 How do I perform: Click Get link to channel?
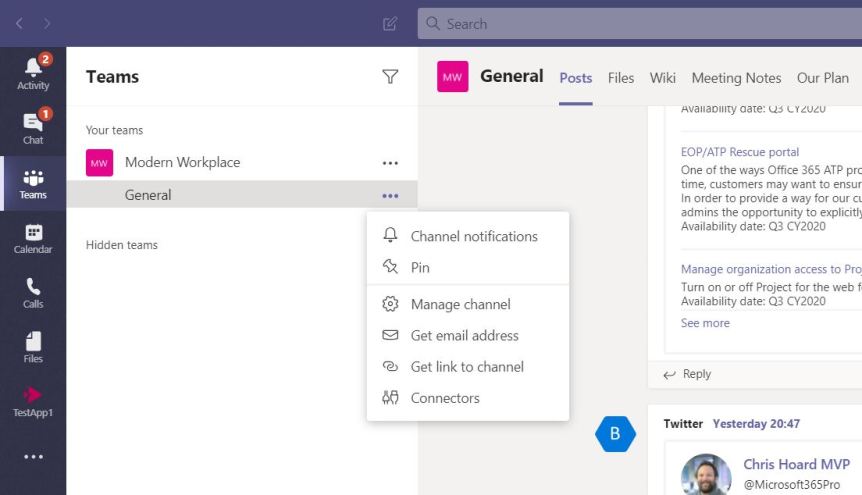coord(467,366)
